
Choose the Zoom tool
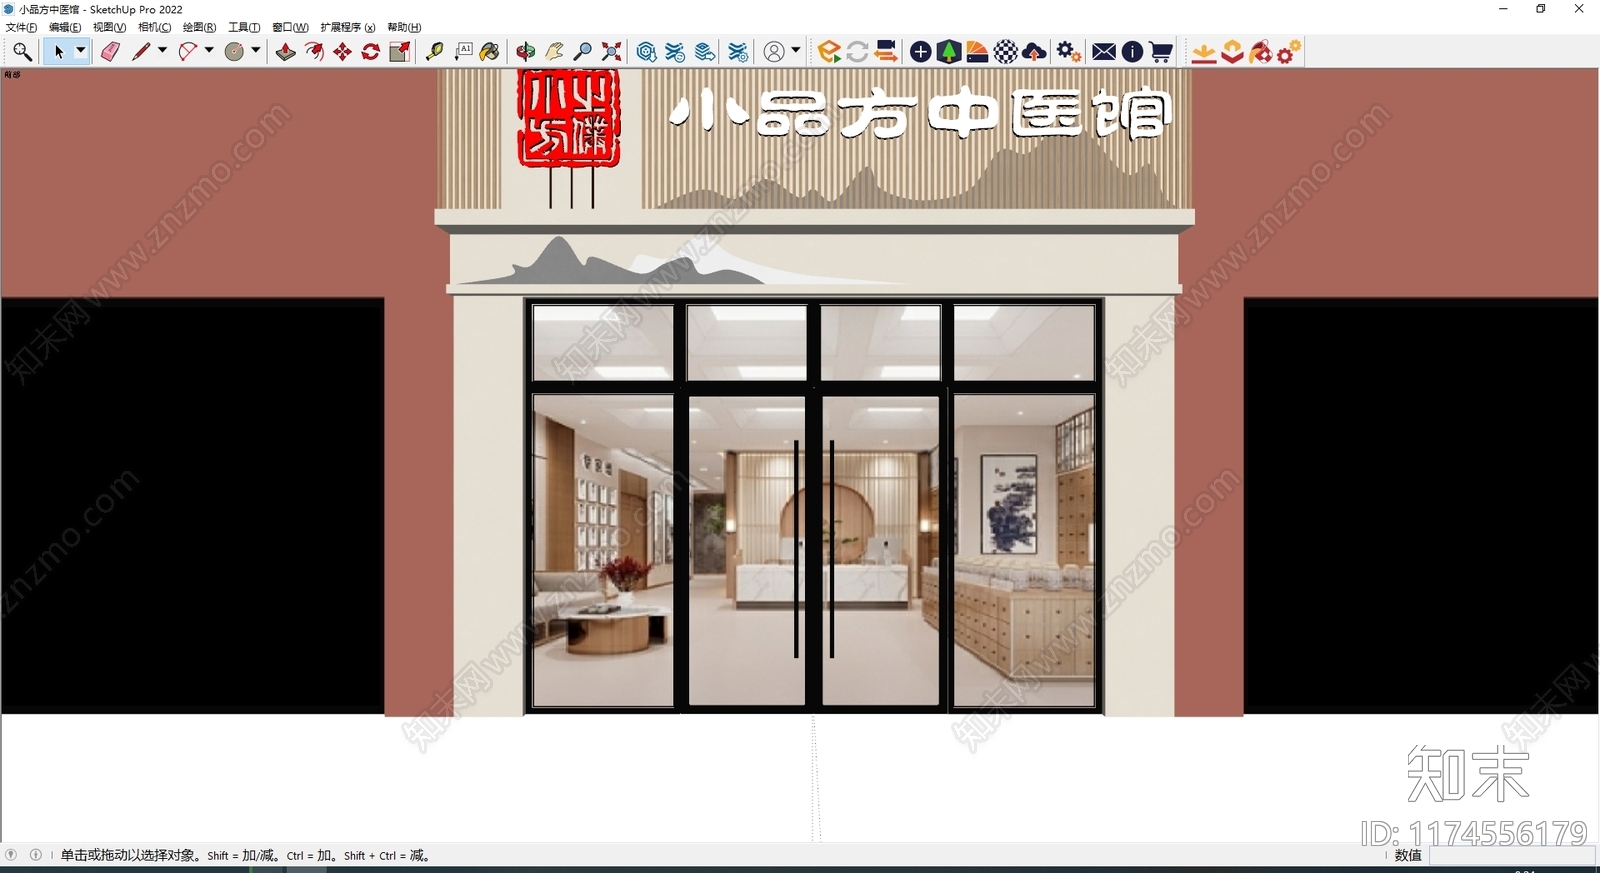coord(582,51)
